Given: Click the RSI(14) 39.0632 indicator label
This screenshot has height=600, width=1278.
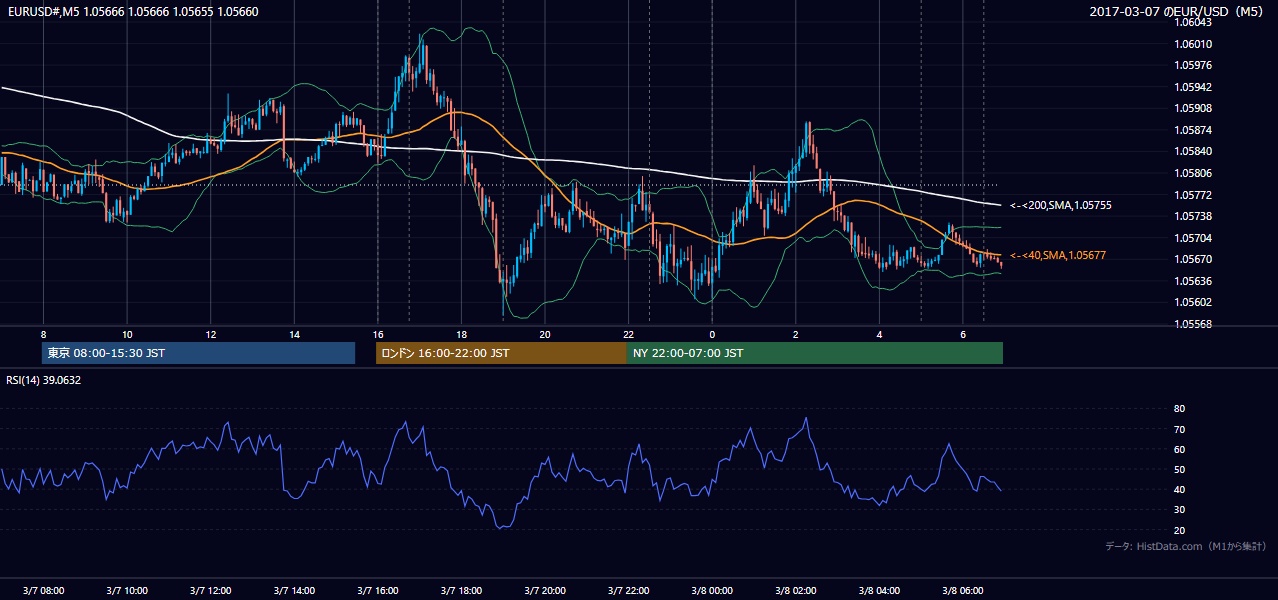Looking at the screenshot, I should pyautogui.click(x=44, y=380).
